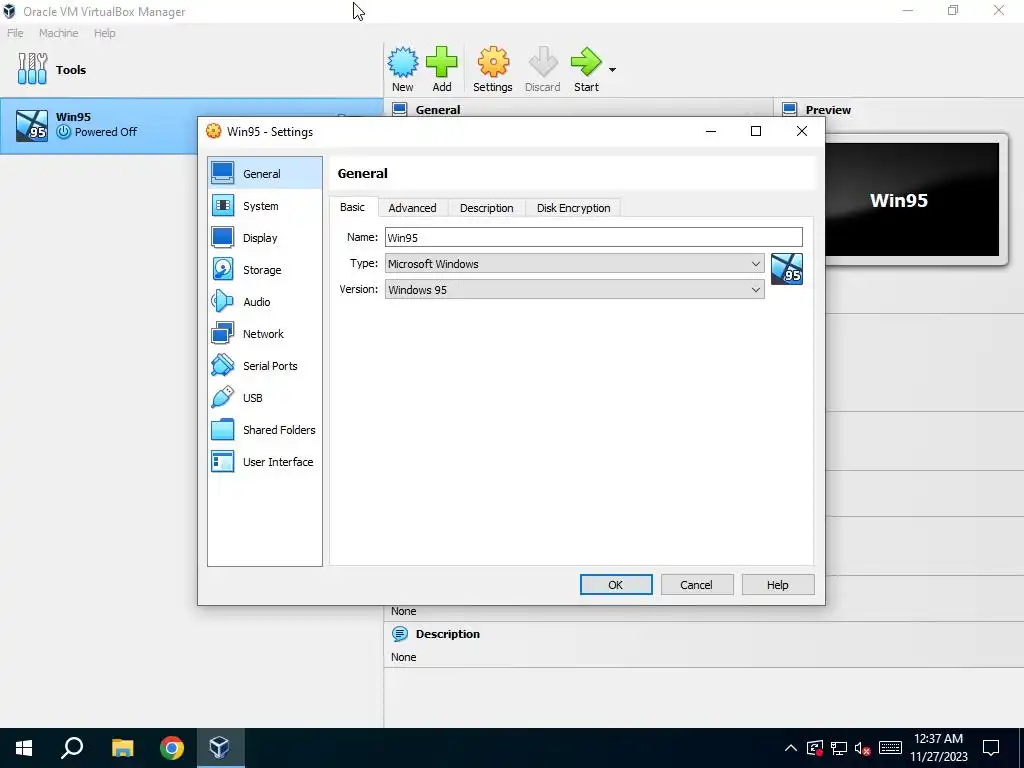The width and height of the screenshot is (1024, 768).
Task: Click the Settings gear toolbar icon
Action: point(493,62)
